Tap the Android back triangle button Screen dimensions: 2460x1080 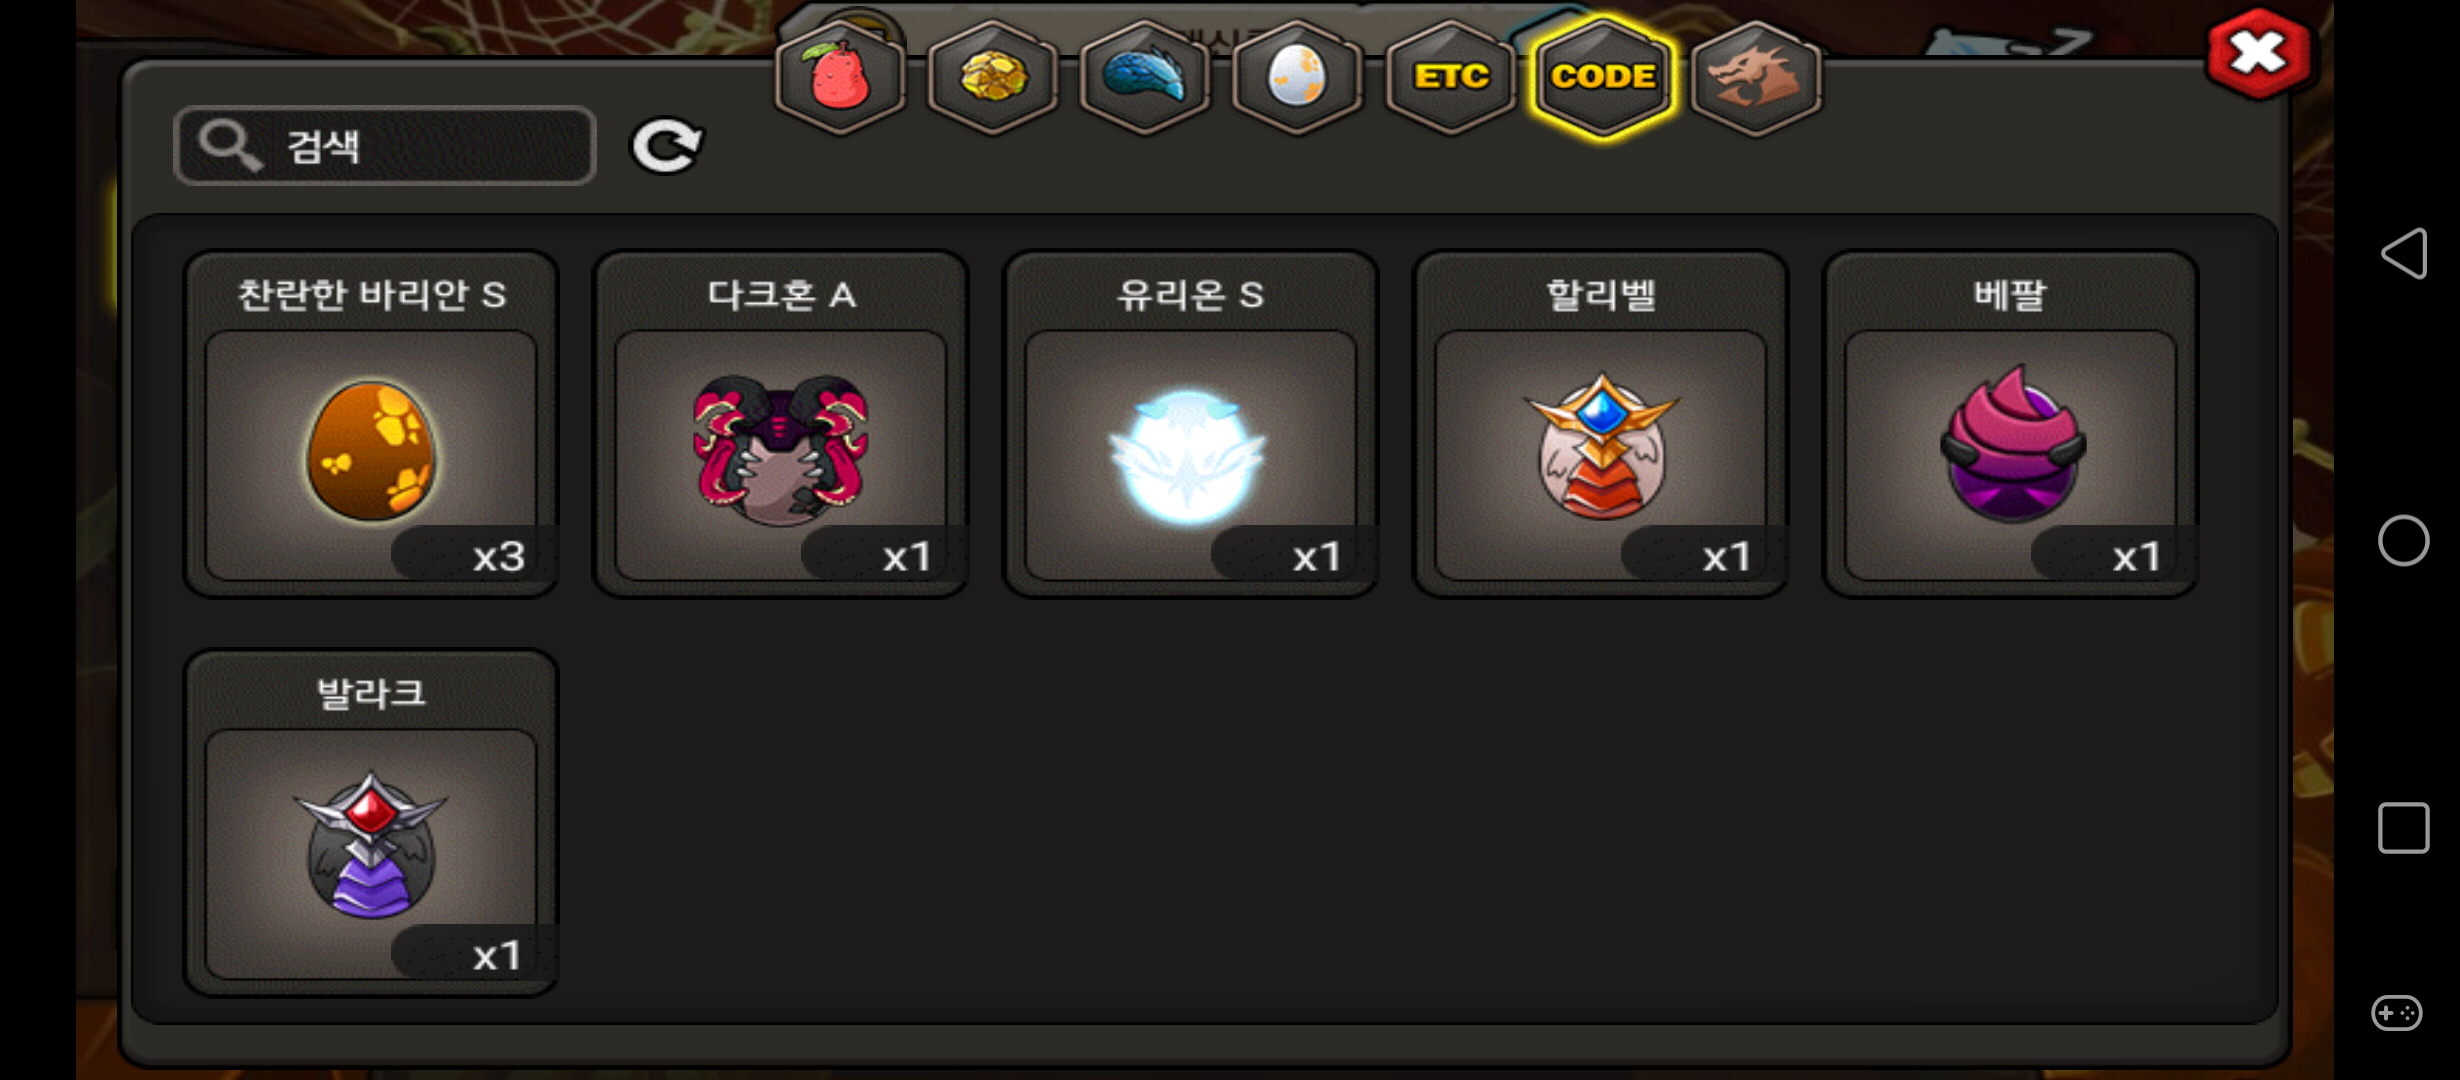point(2404,253)
